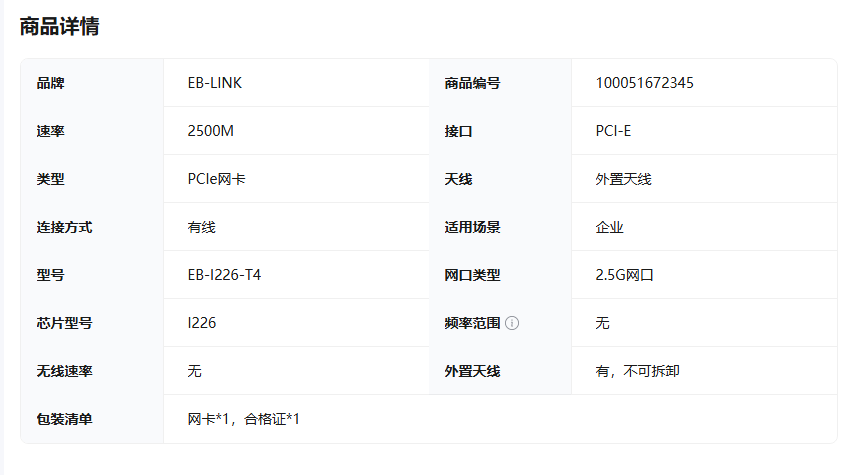Select the 2500M speed value

coord(211,131)
